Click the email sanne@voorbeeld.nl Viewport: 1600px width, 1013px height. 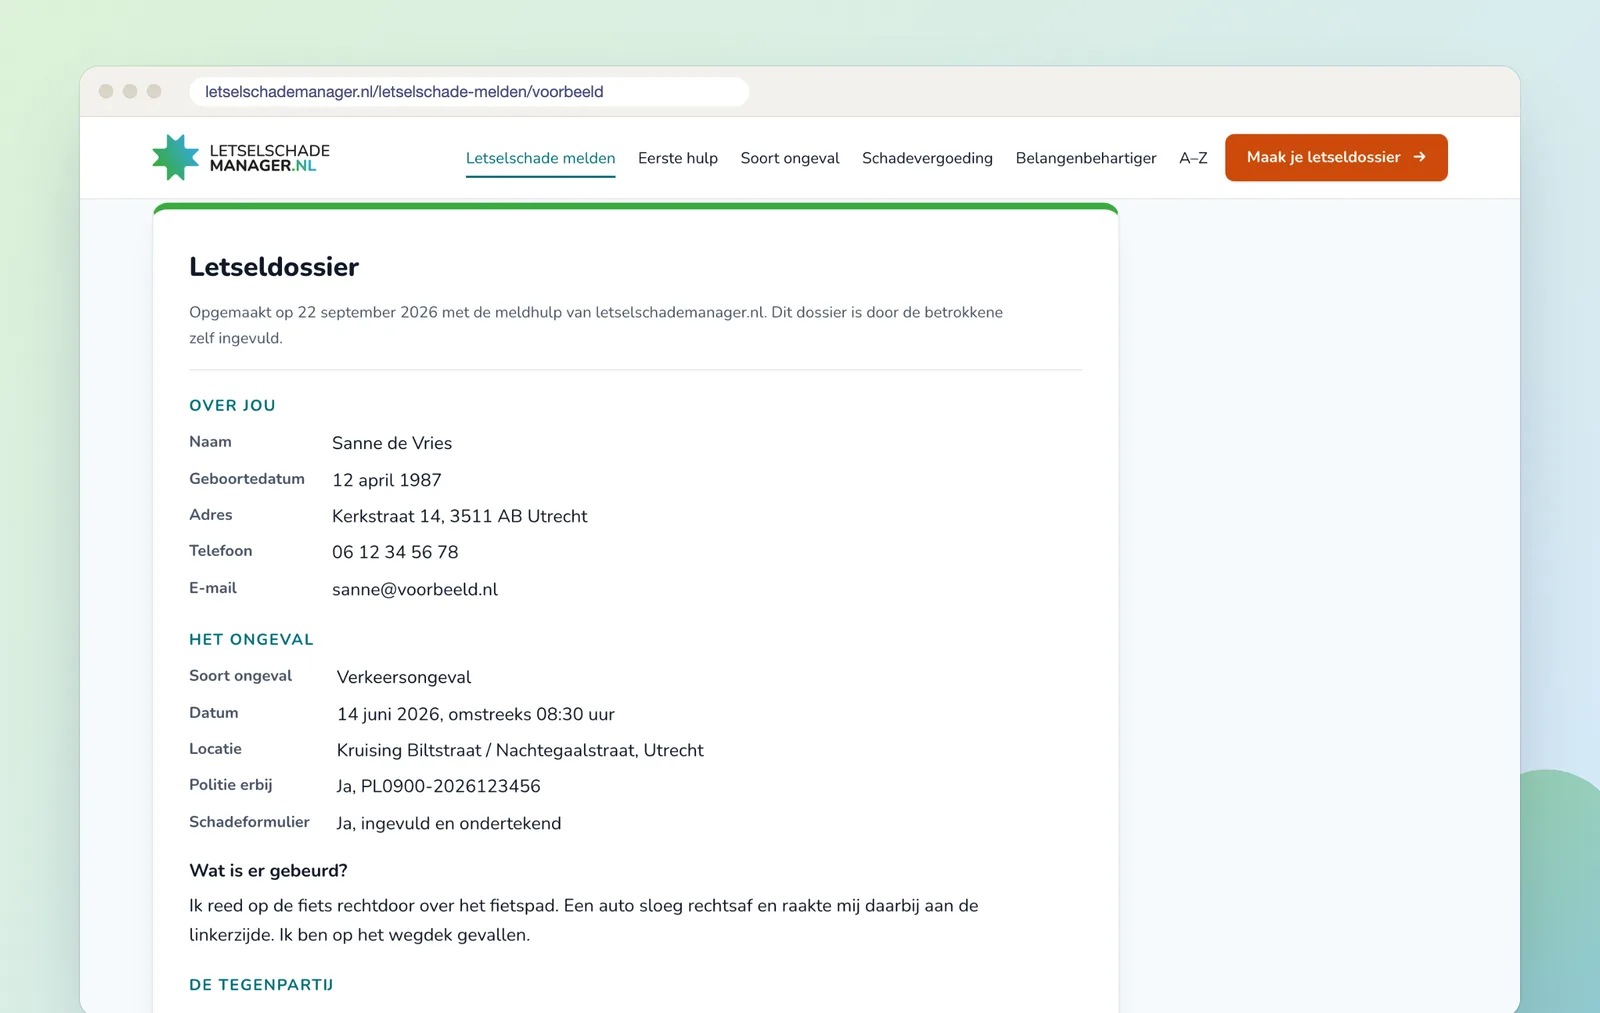pos(415,589)
